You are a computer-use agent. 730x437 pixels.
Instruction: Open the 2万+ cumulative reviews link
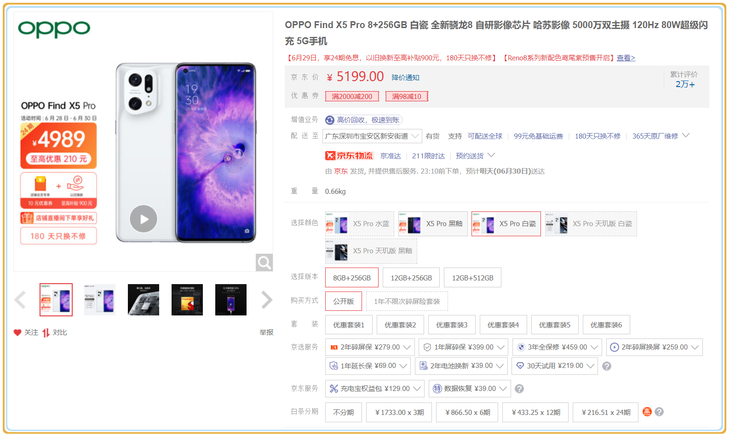685,84
